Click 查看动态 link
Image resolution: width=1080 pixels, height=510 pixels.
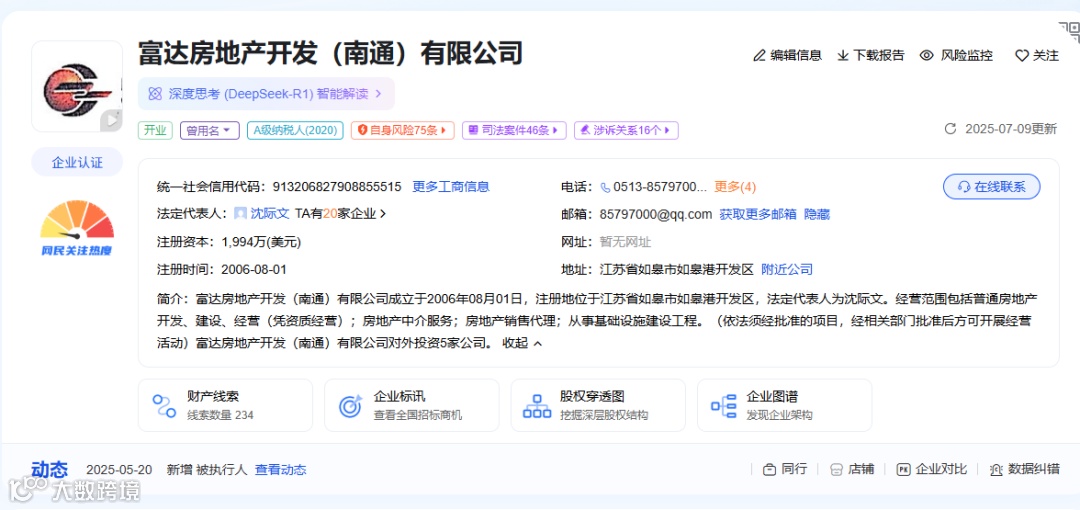pos(280,470)
